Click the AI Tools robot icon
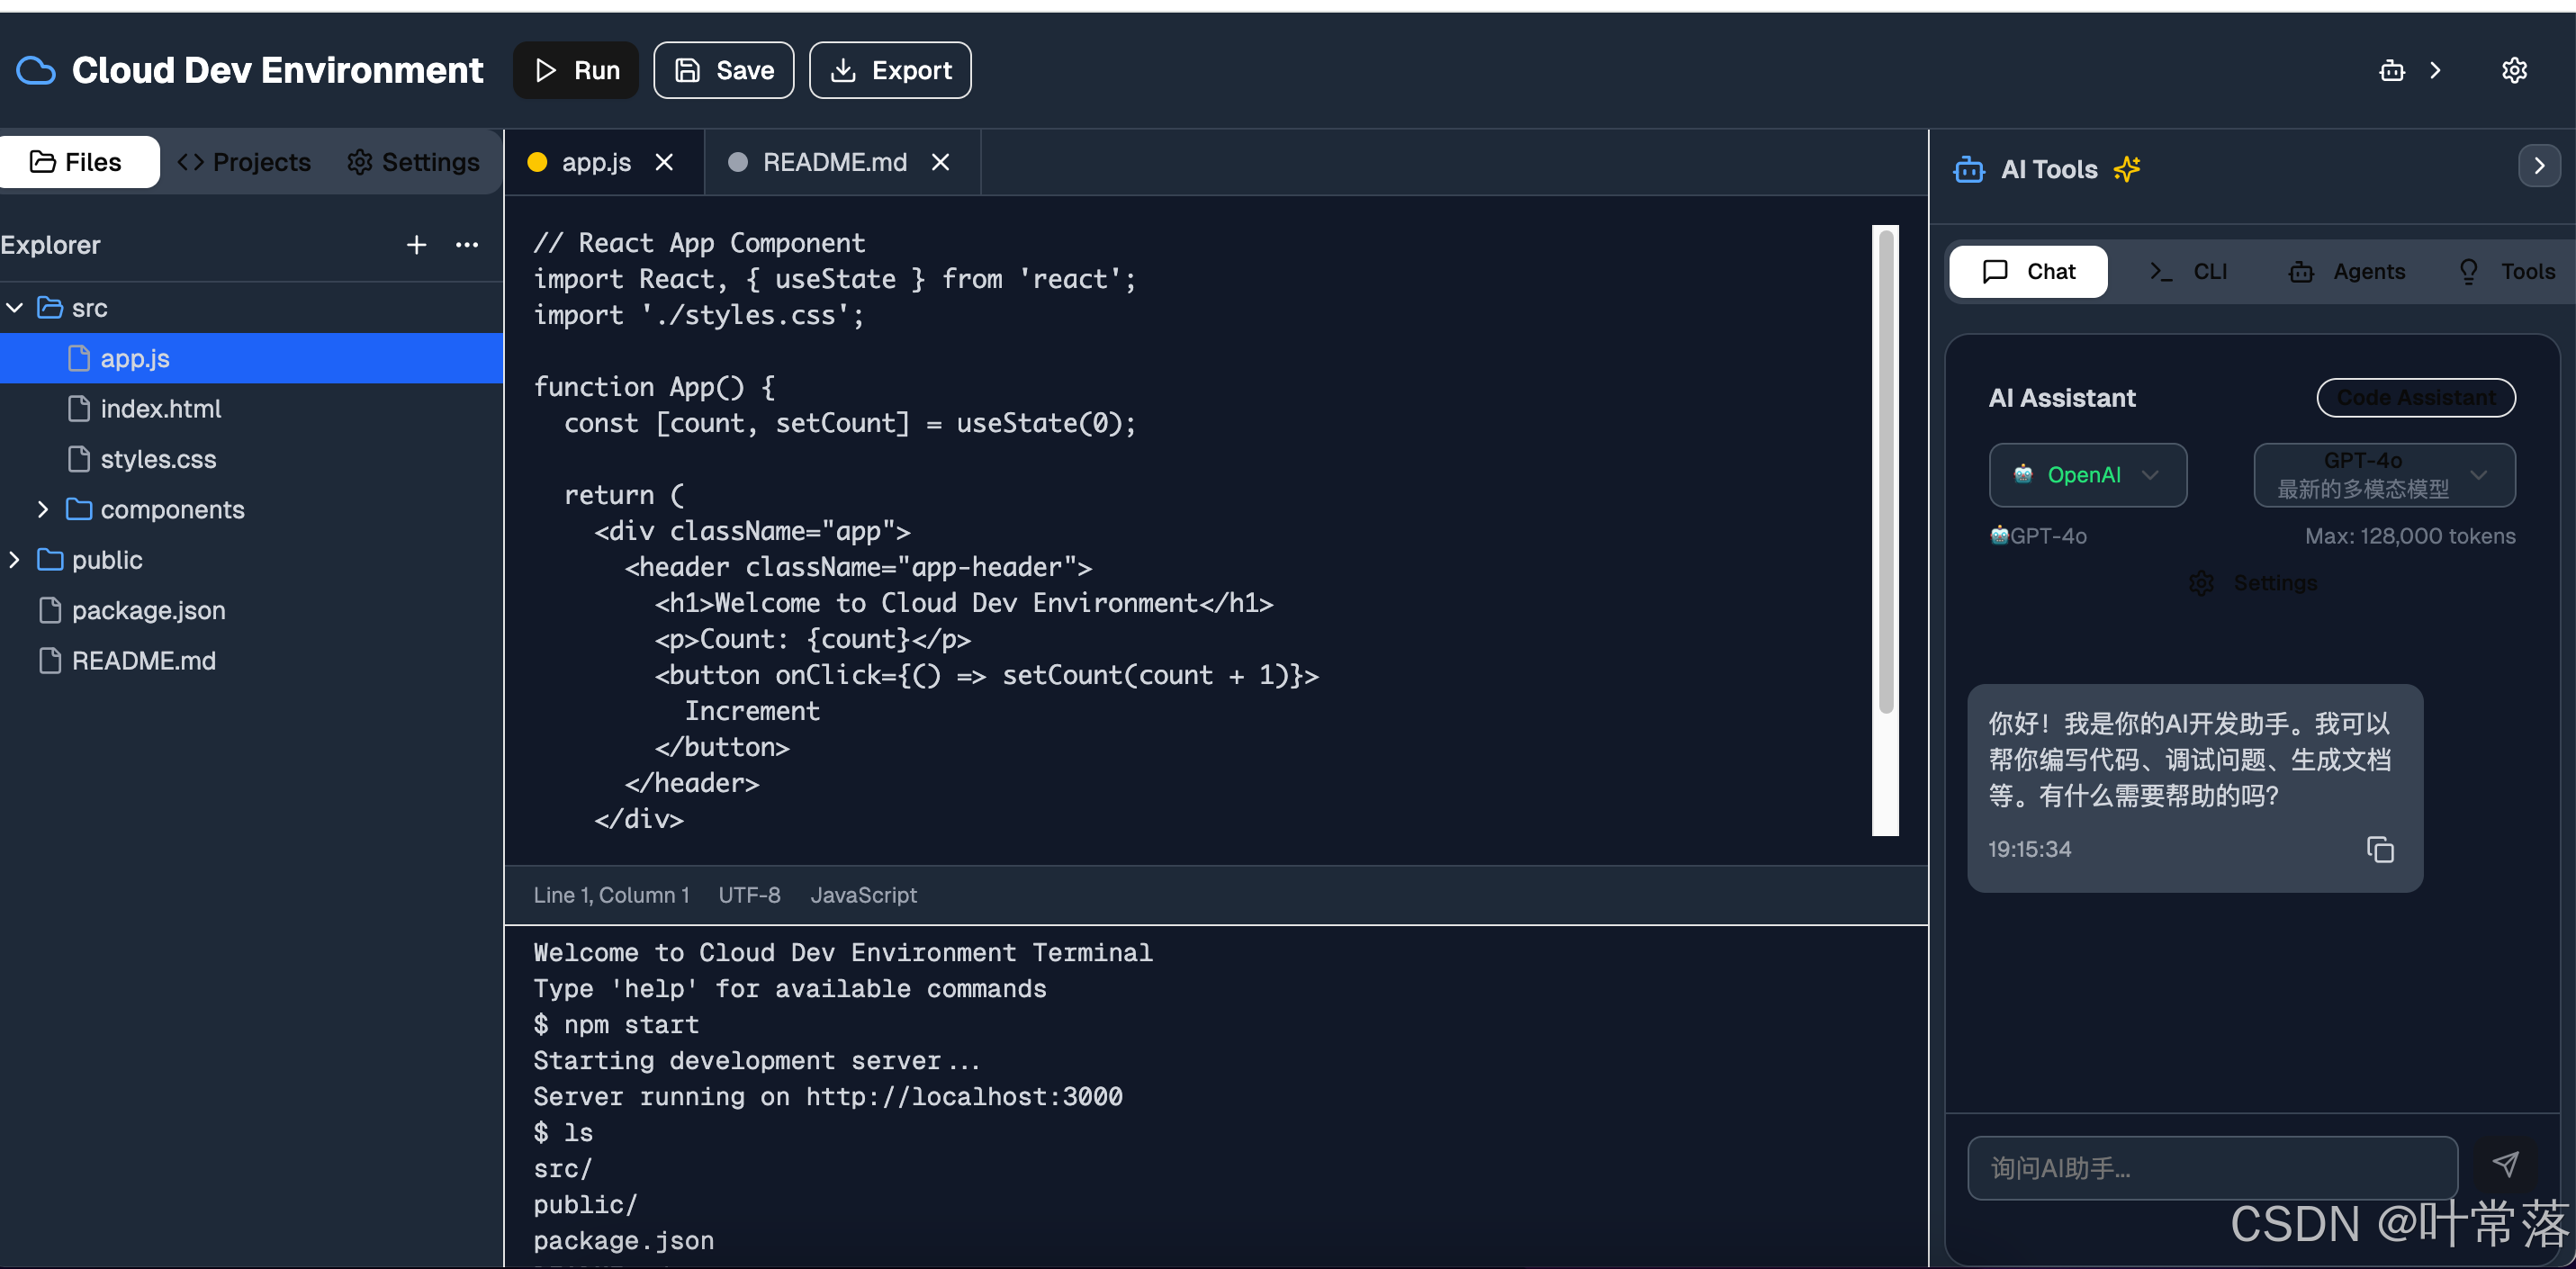Screen dimensions: 2576x1269 click(x=1968, y=170)
